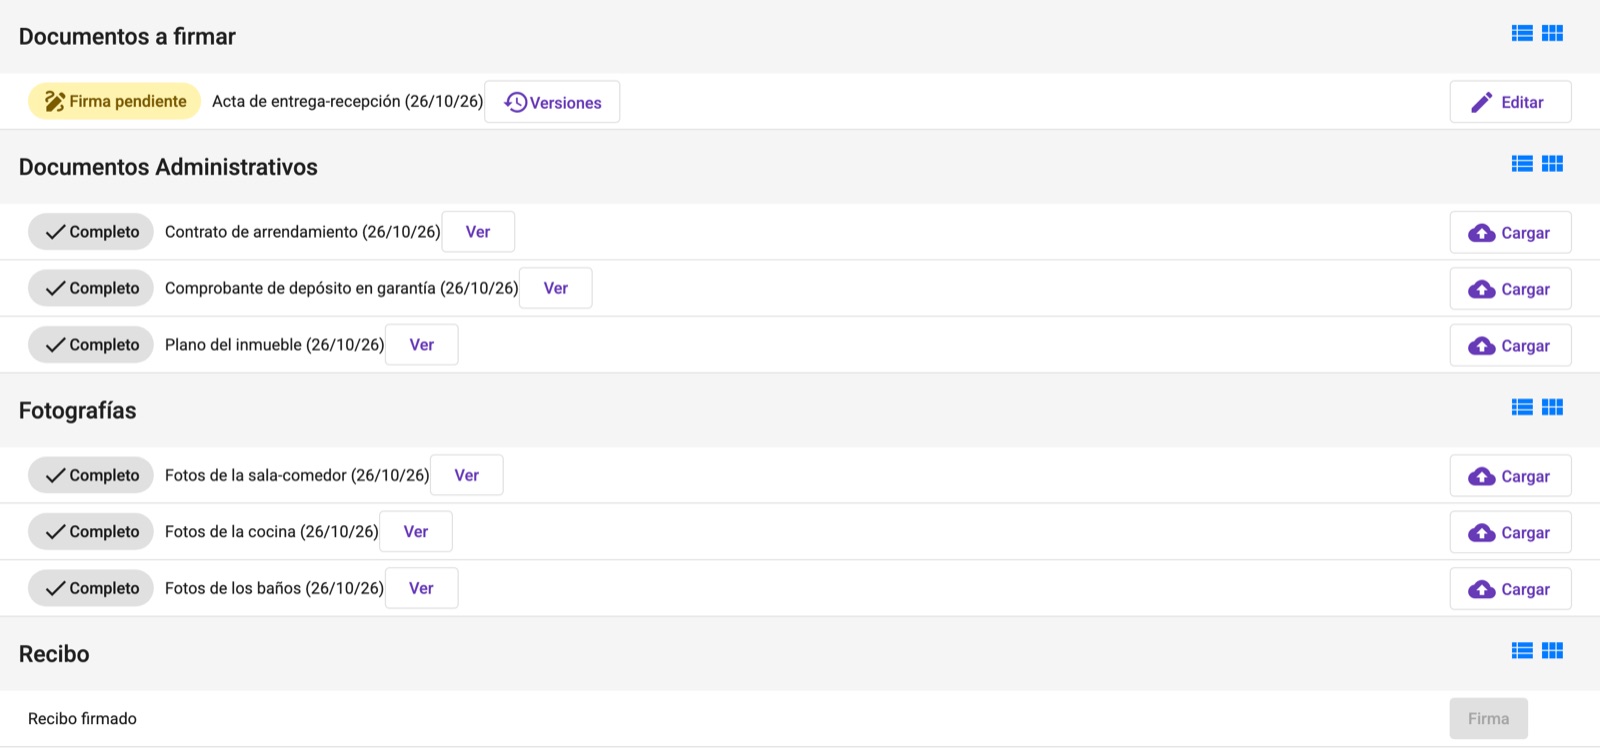
Task: Upload file for Contrato de arrendamiento
Action: 1510,232
